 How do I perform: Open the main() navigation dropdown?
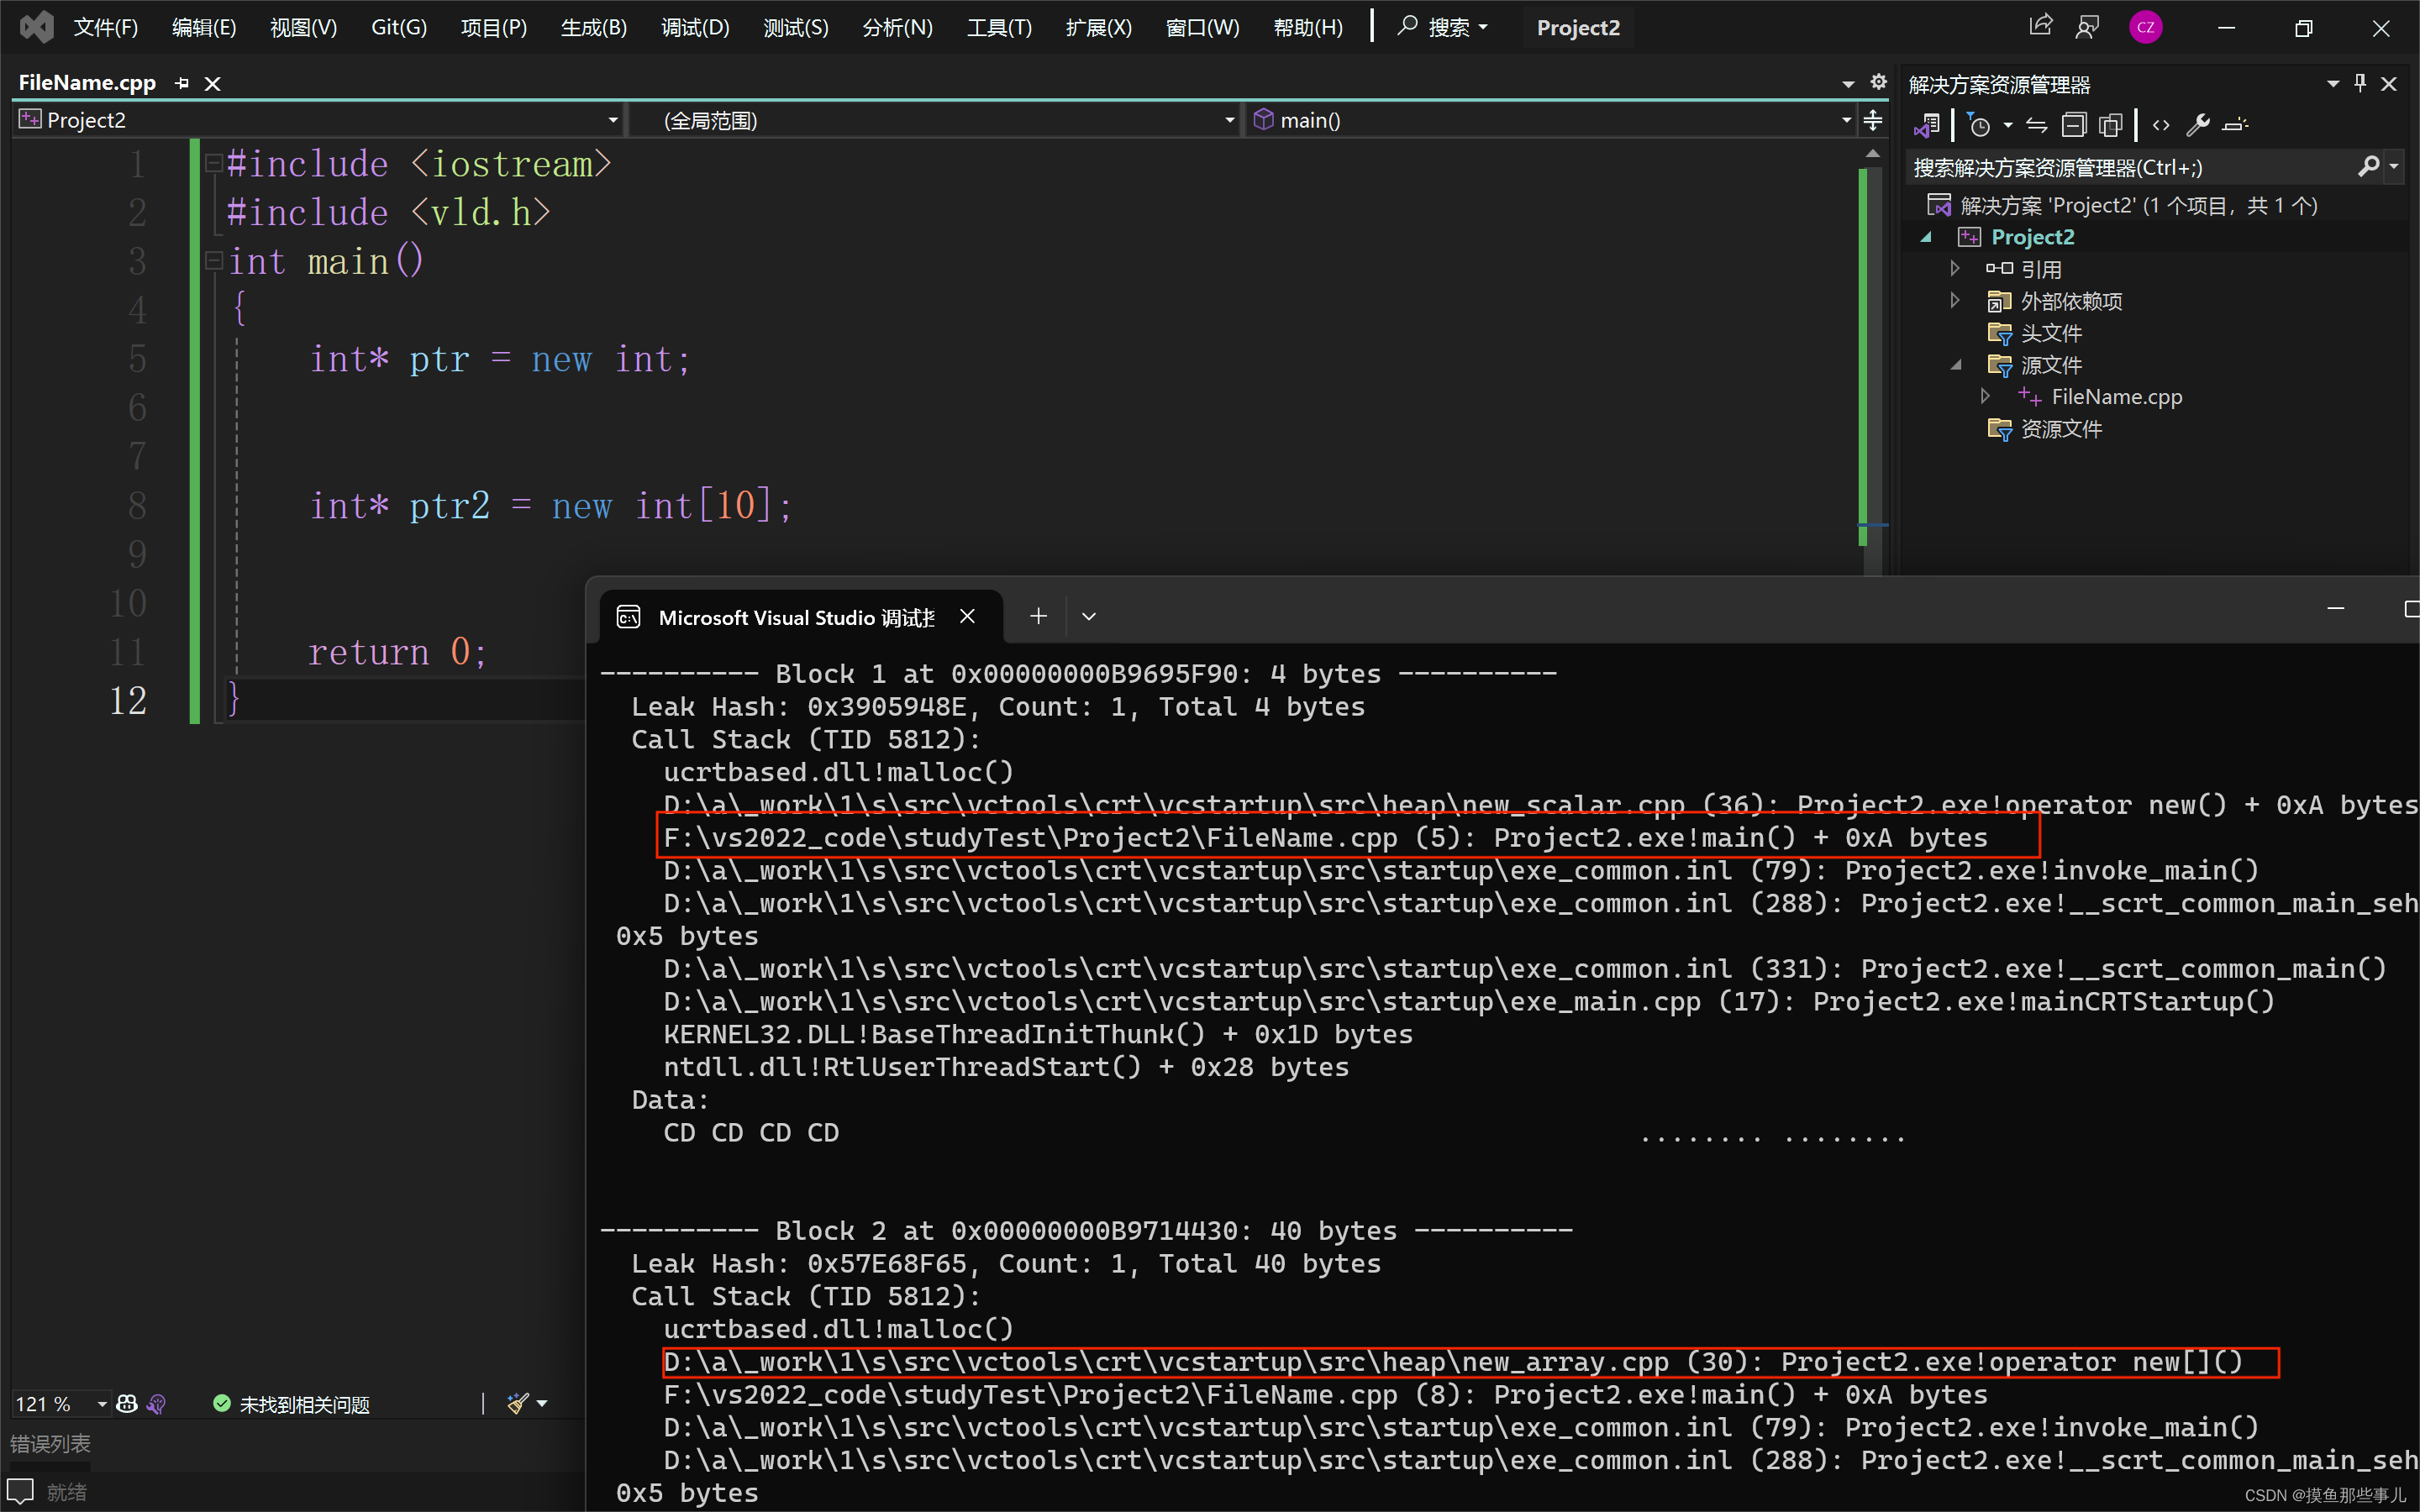pyautogui.click(x=1846, y=120)
